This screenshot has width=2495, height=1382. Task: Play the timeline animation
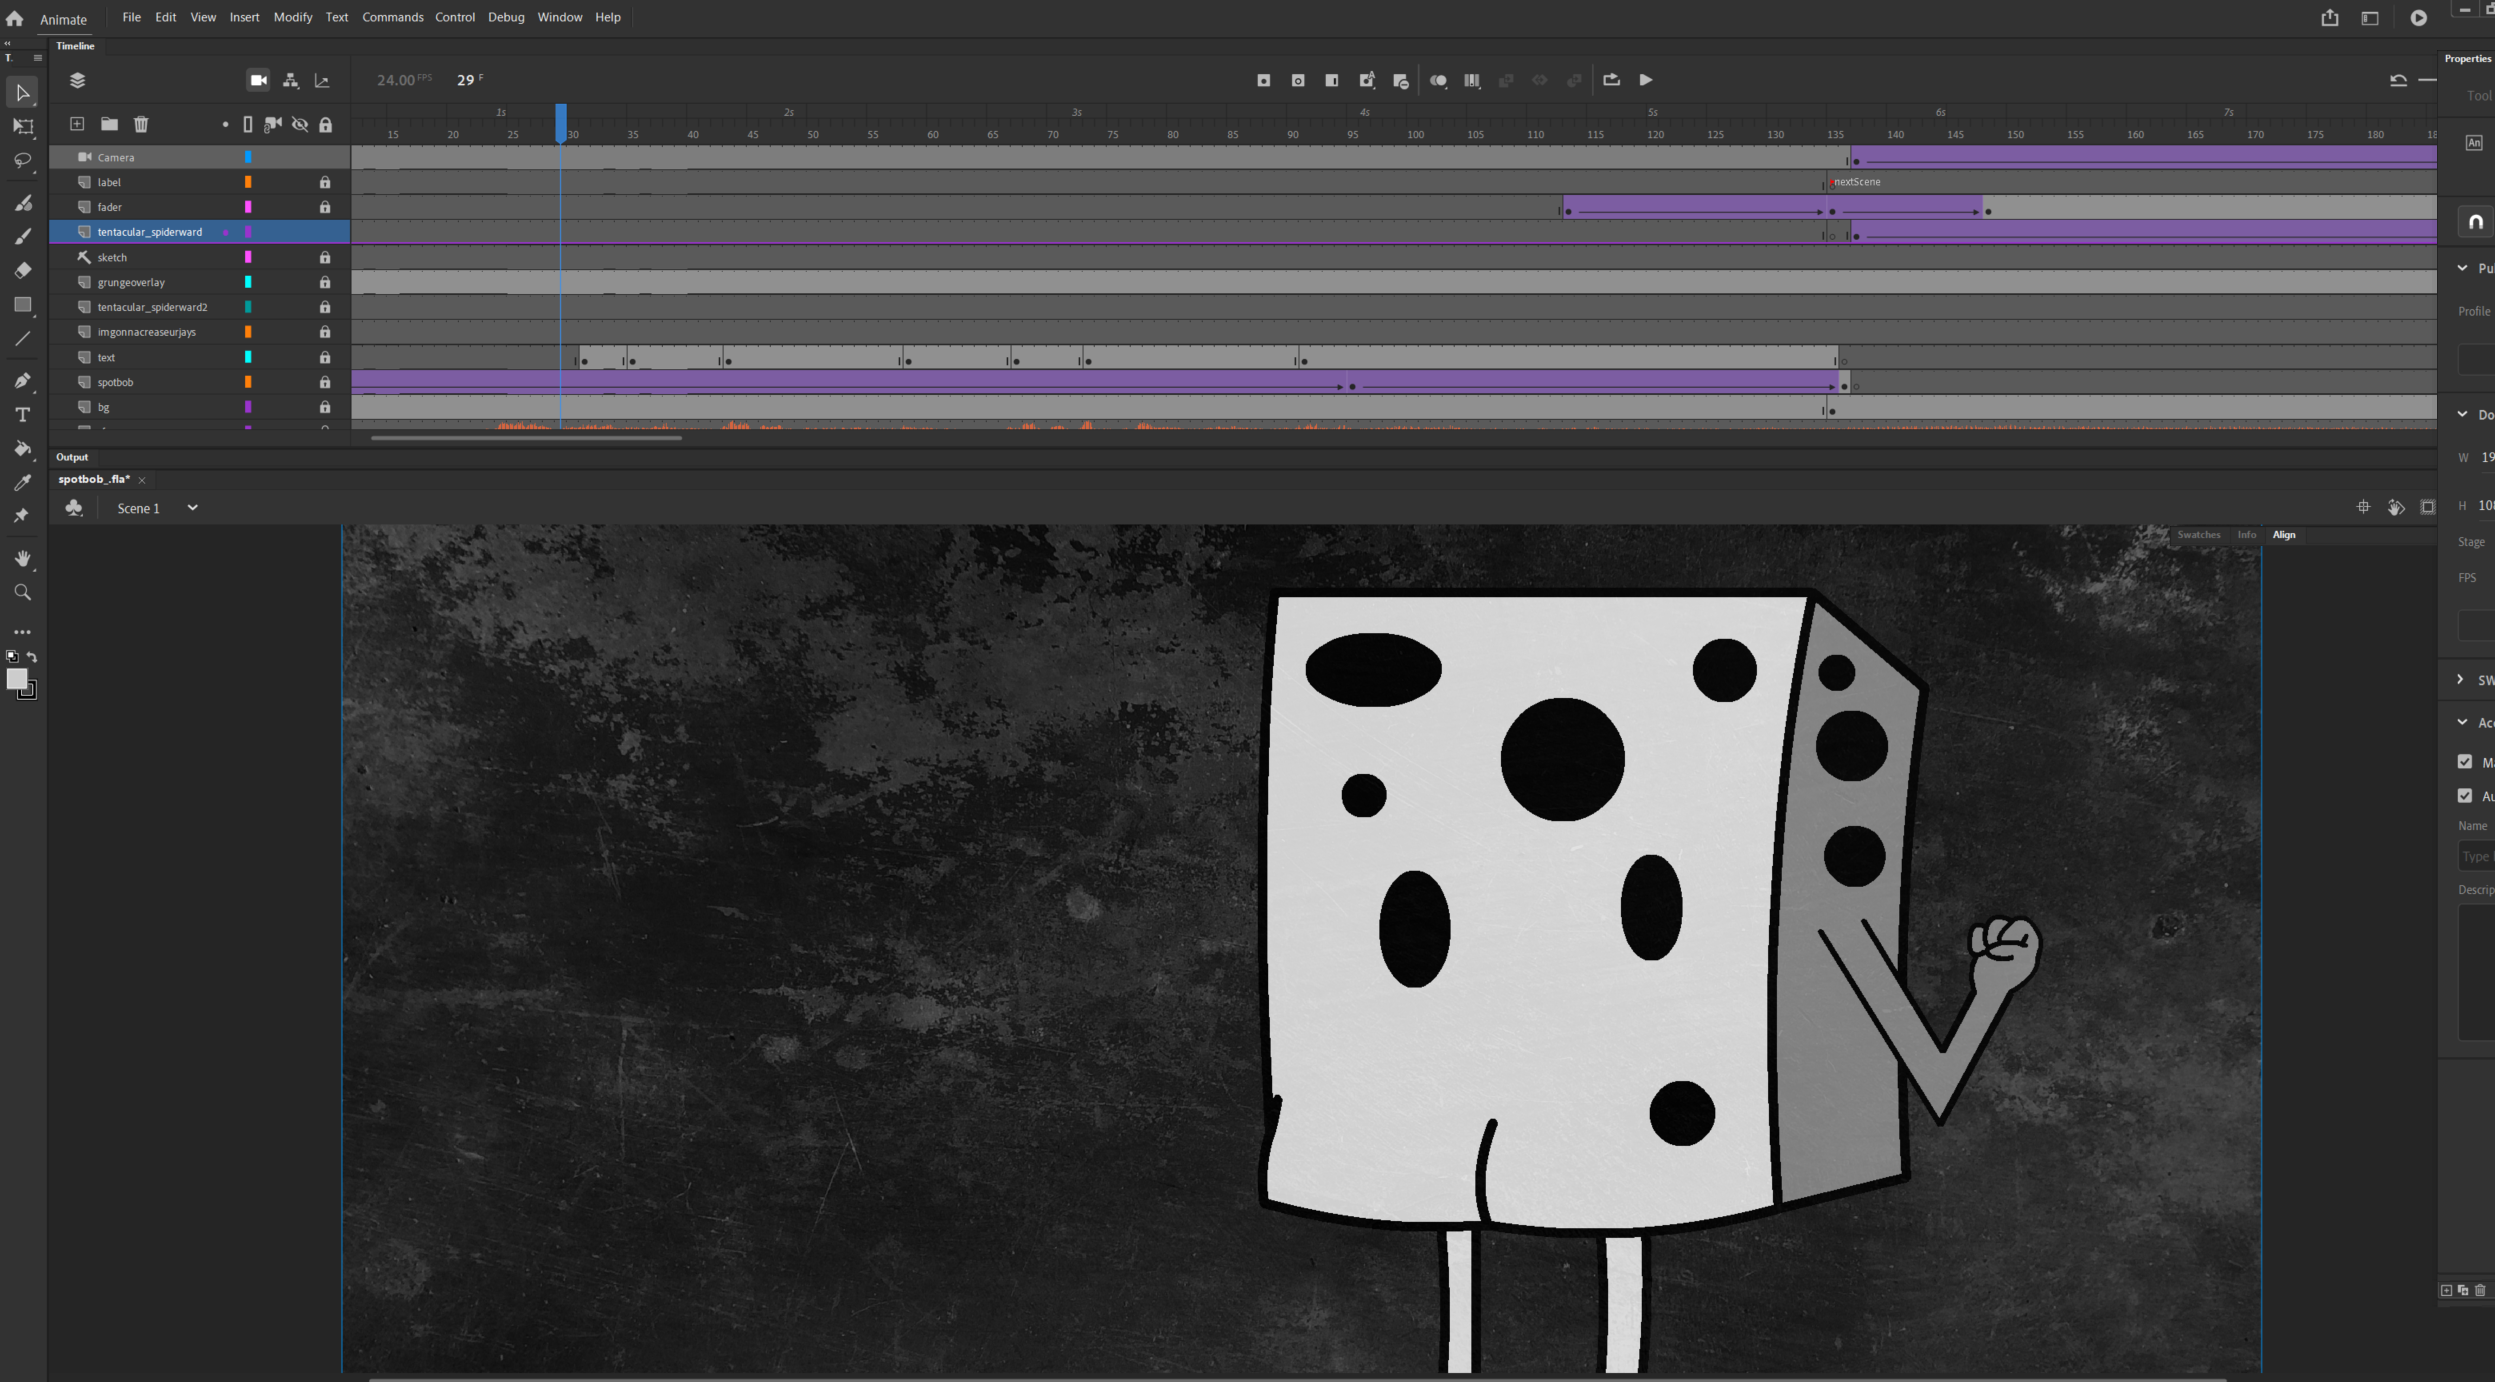click(x=1646, y=80)
